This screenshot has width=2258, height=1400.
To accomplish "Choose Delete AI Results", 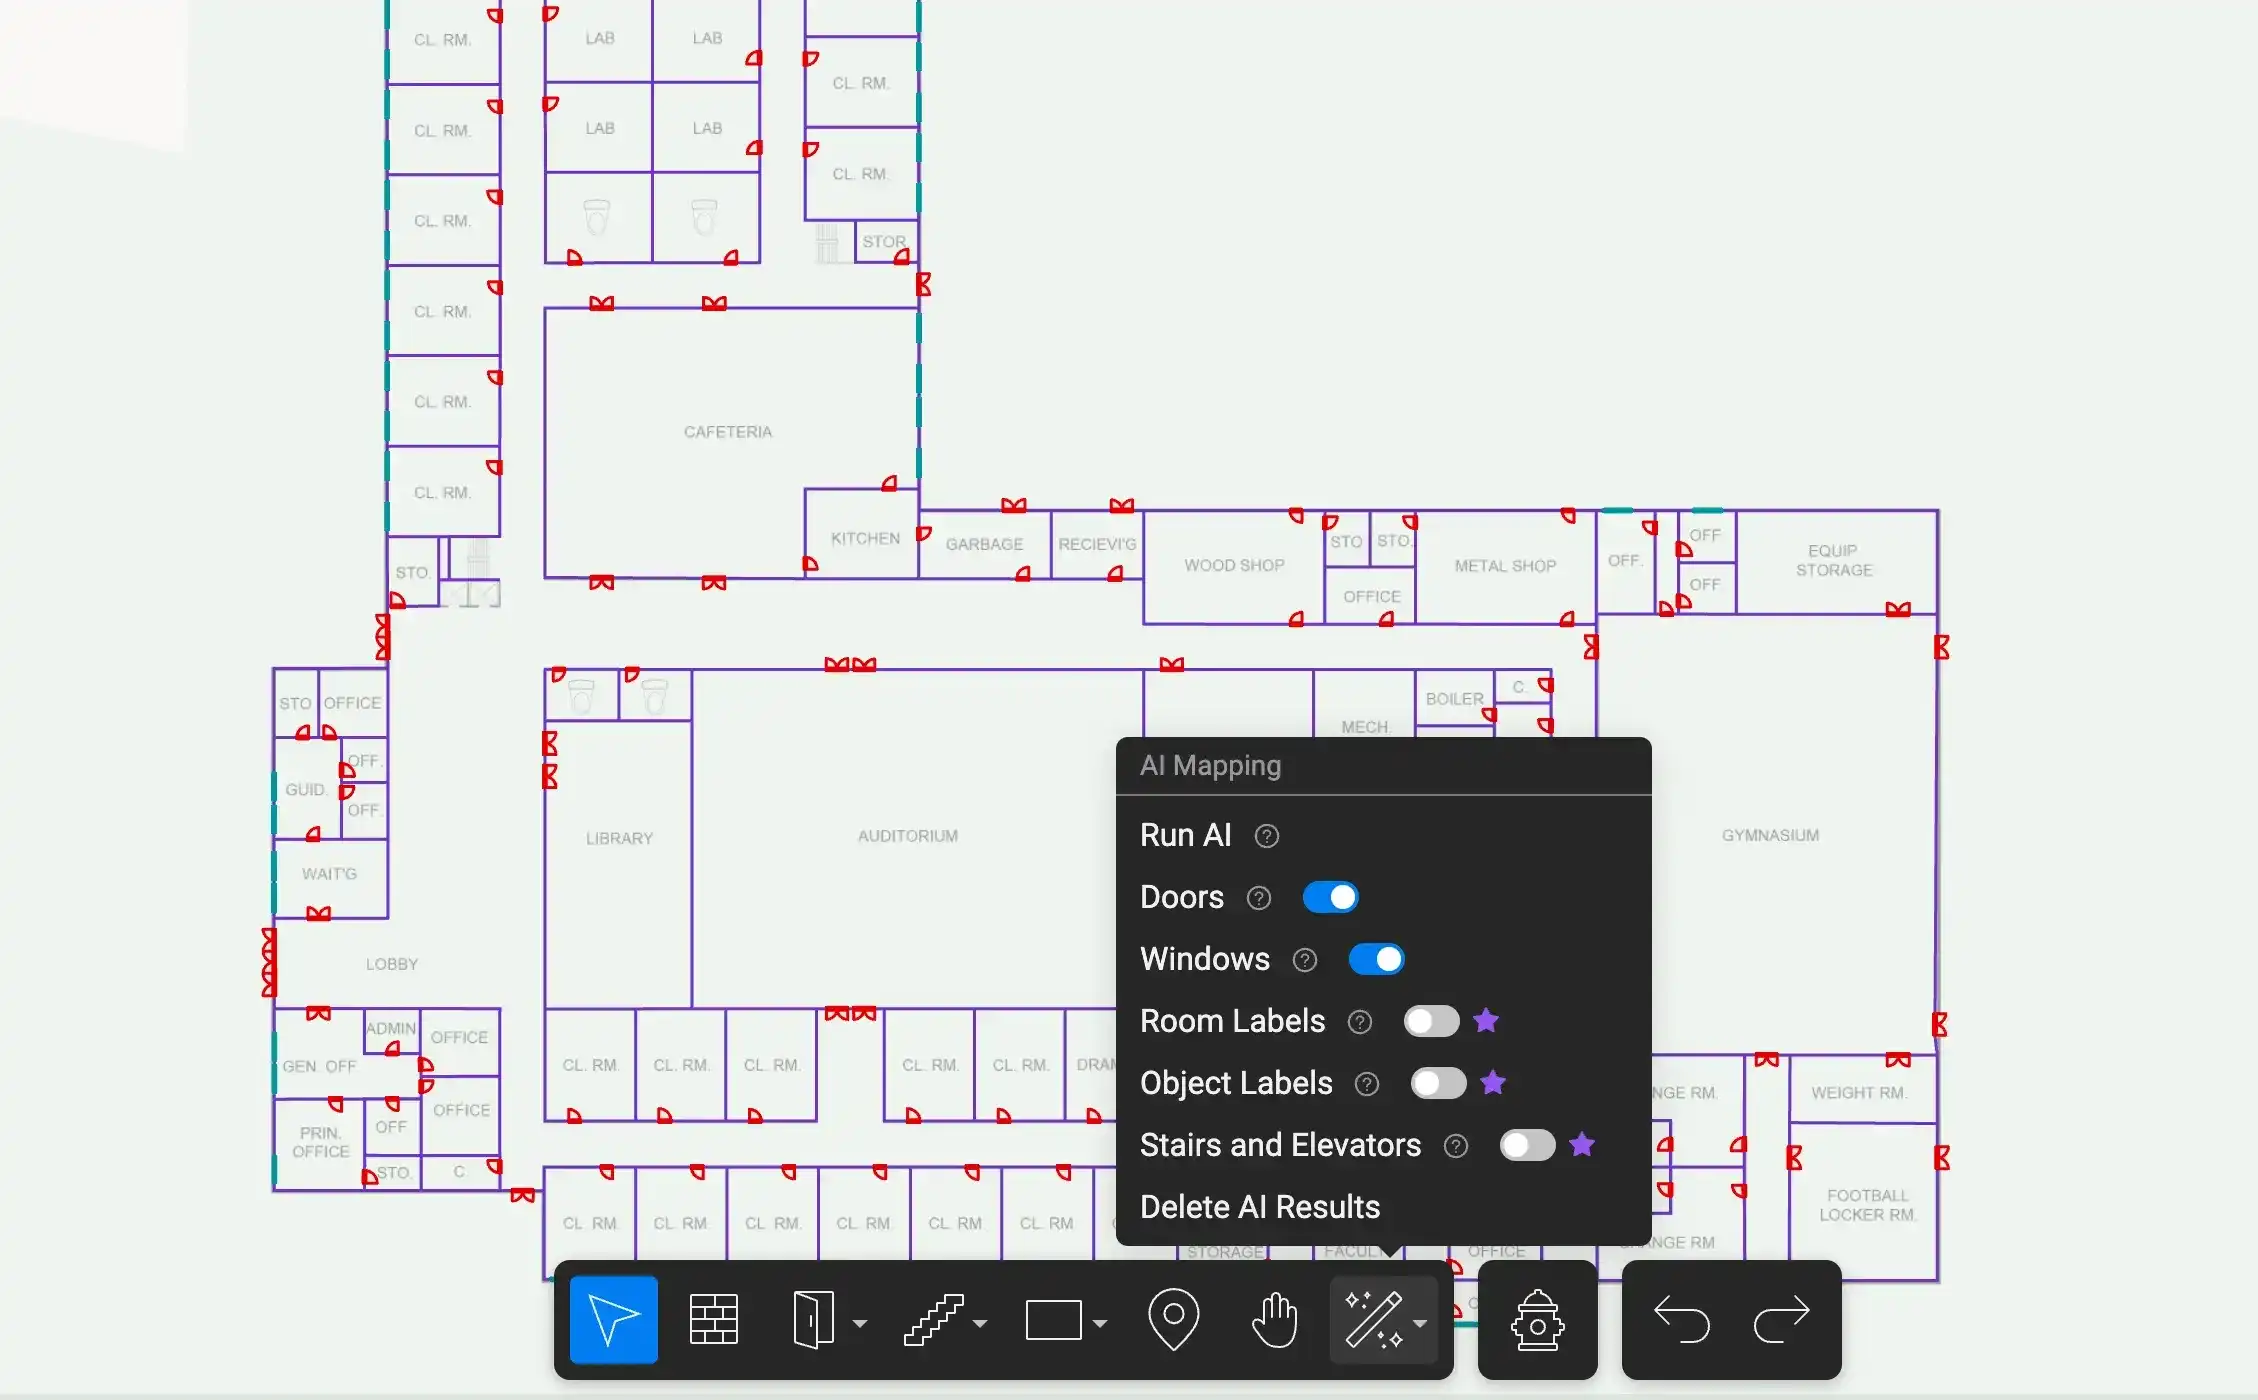I will point(1260,1207).
